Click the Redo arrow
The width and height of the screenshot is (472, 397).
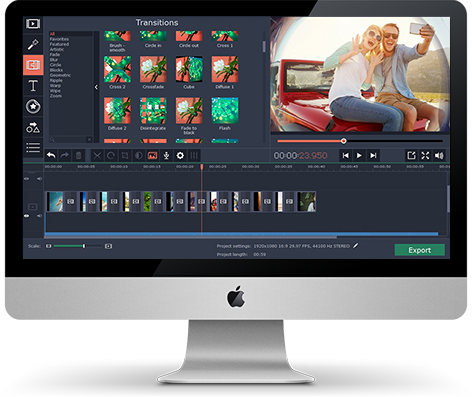pyautogui.click(x=65, y=155)
